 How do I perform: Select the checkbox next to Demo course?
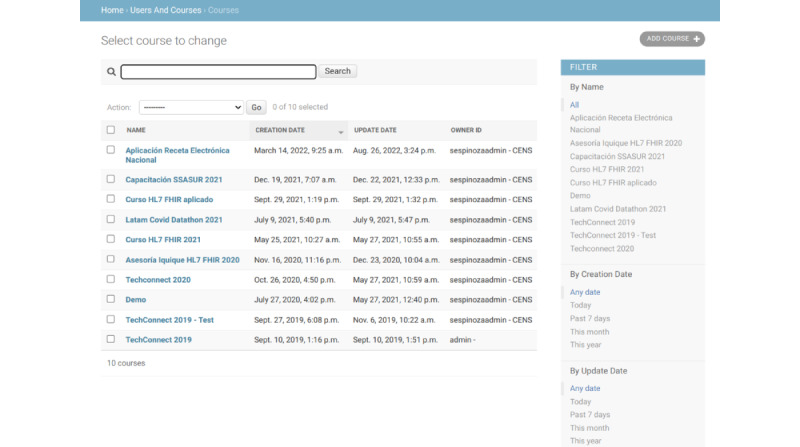(111, 299)
